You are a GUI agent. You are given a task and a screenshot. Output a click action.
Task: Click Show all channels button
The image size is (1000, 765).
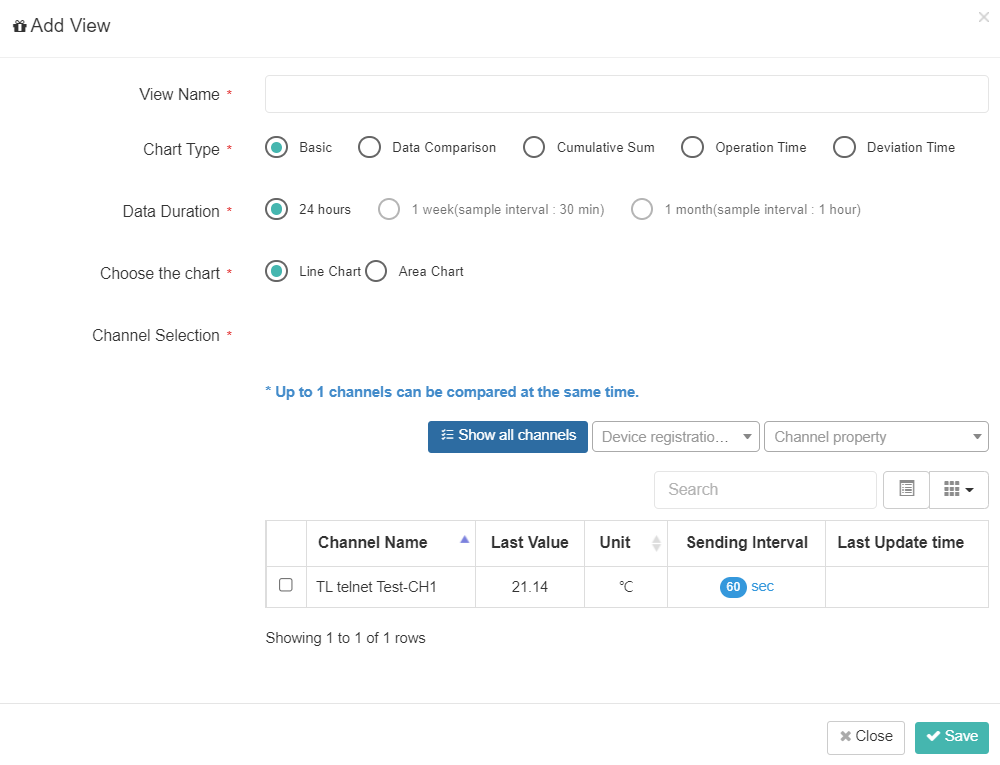(x=508, y=437)
